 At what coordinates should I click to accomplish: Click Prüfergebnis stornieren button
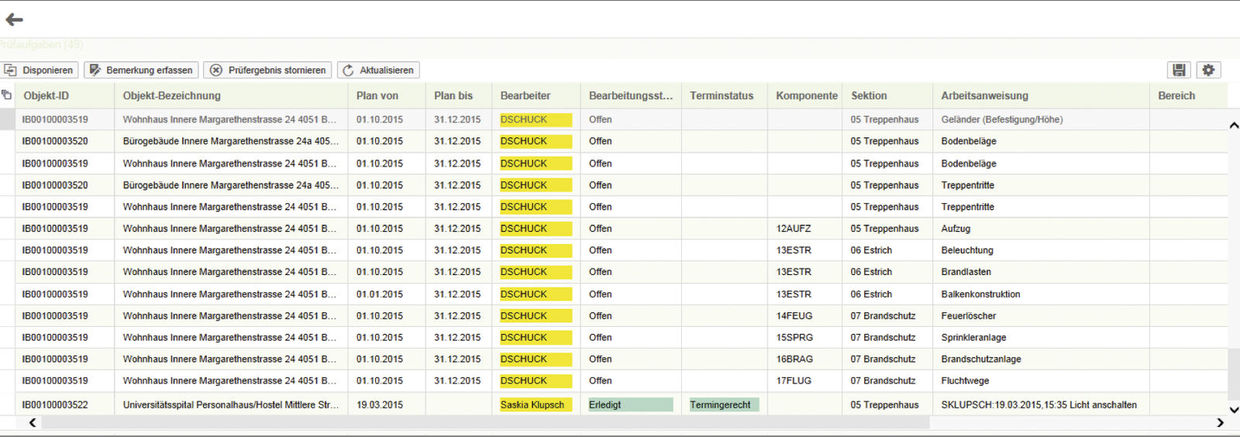pos(267,70)
